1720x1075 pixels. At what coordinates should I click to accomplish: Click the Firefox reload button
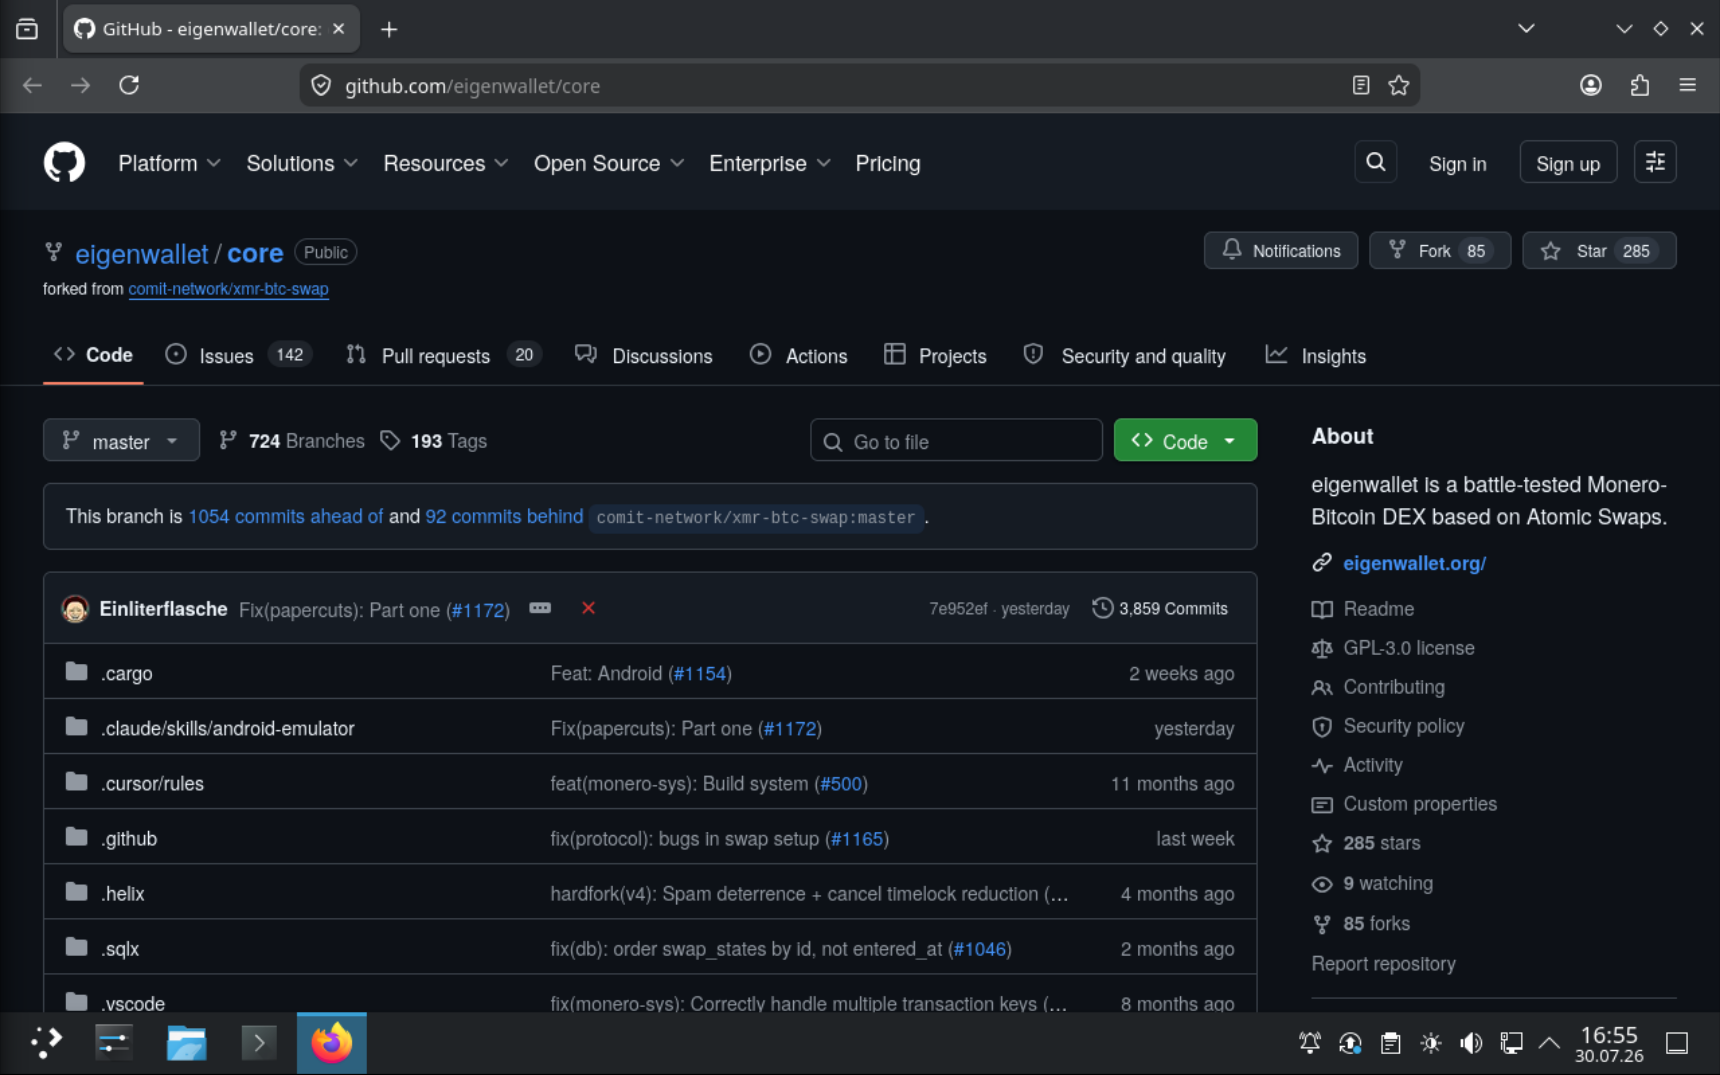coord(129,85)
